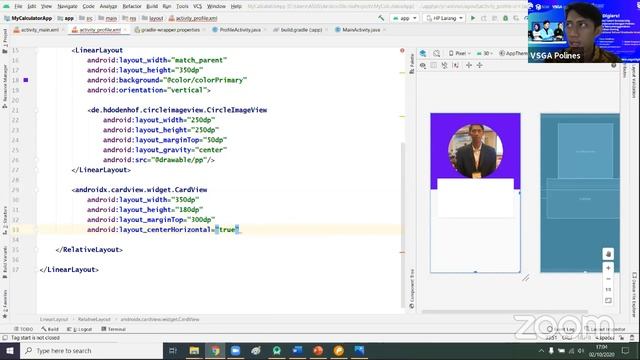Open the Build Variants tool window
Viewport: 640px width, 360px height.
[5, 262]
